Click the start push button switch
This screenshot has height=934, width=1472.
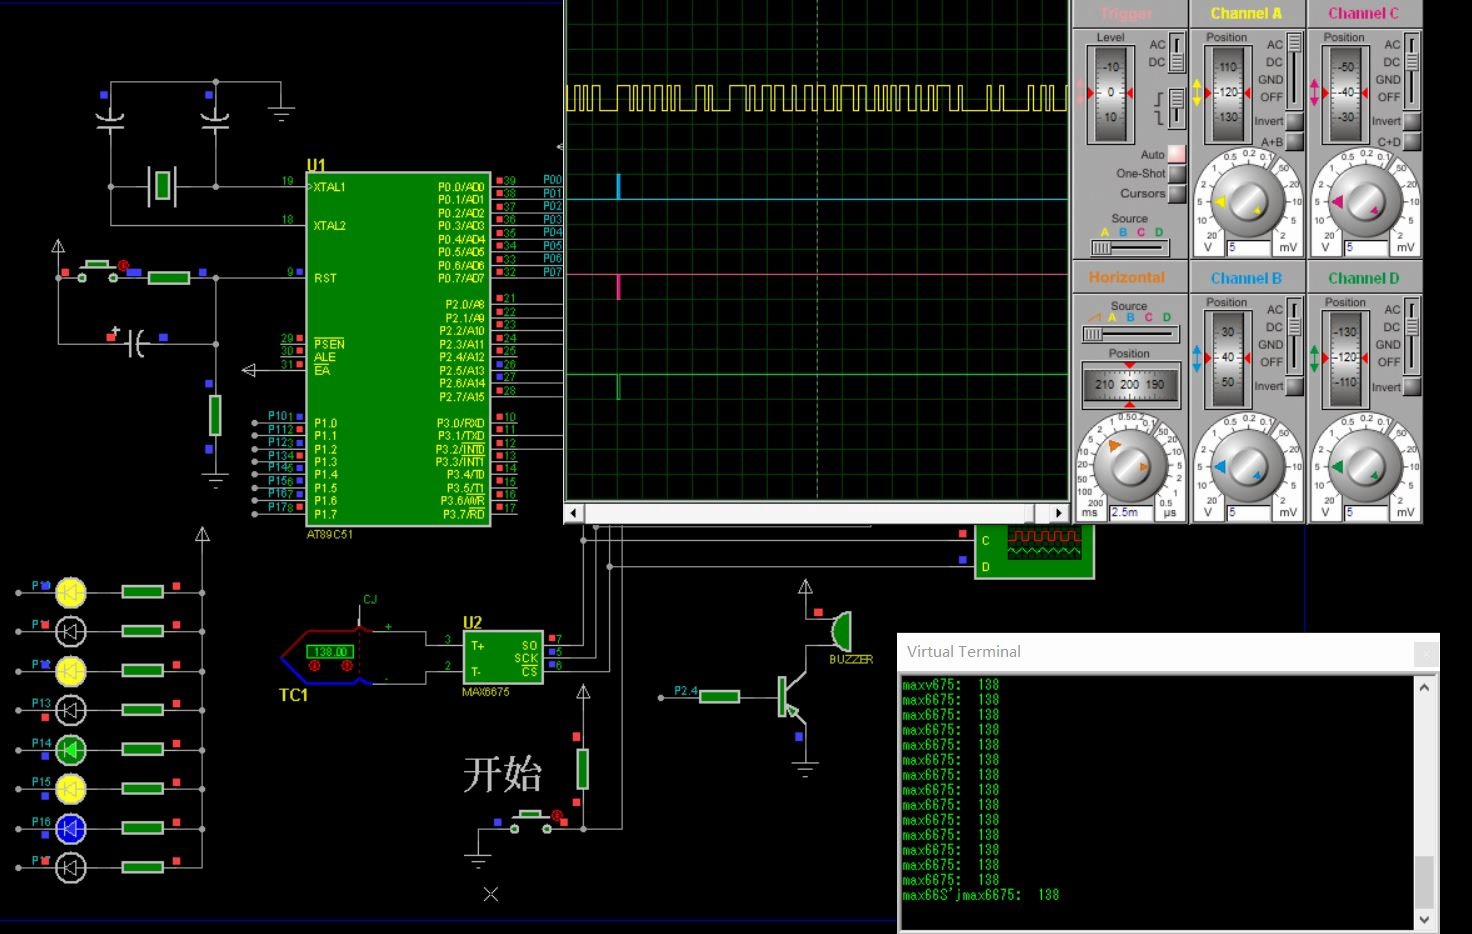pyautogui.click(x=531, y=820)
